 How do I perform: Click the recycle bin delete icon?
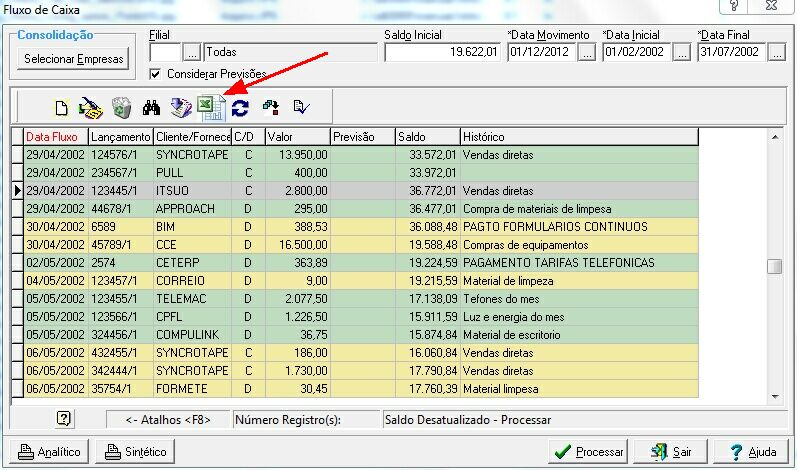coord(121,108)
